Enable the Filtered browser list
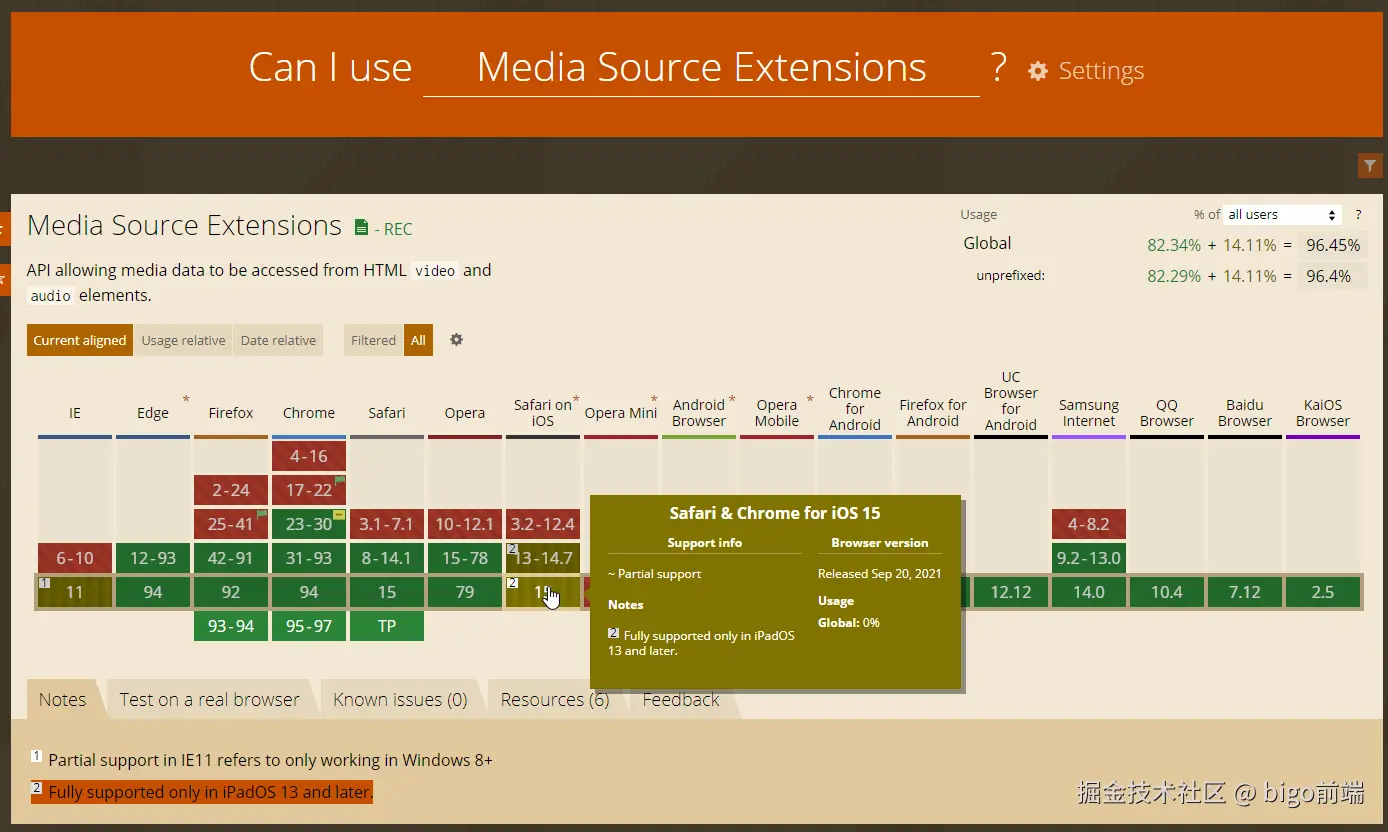The height and width of the screenshot is (832, 1388). click(372, 340)
